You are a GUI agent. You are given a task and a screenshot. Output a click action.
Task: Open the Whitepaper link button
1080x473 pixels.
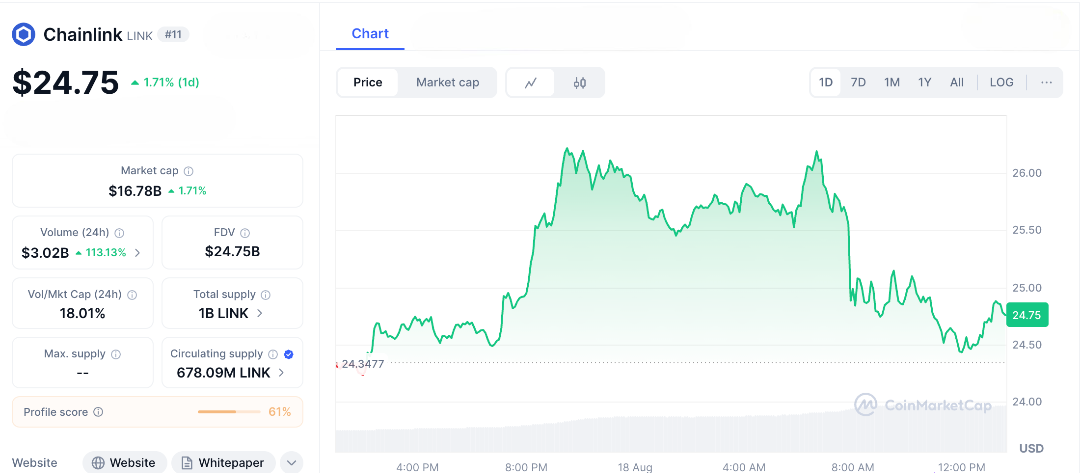pyautogui.click(x=223, y=463)
